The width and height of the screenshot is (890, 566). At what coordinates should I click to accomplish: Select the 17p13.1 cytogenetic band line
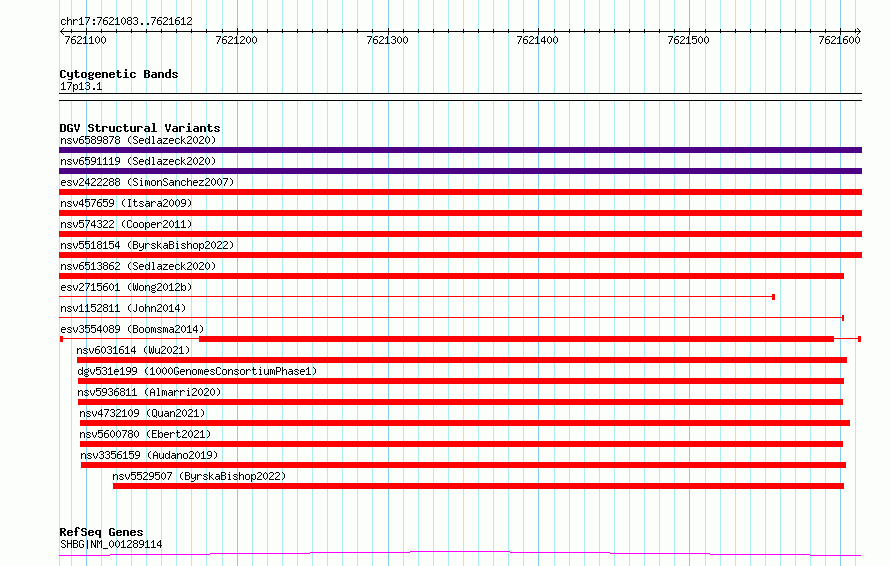[x=460, y=97]
